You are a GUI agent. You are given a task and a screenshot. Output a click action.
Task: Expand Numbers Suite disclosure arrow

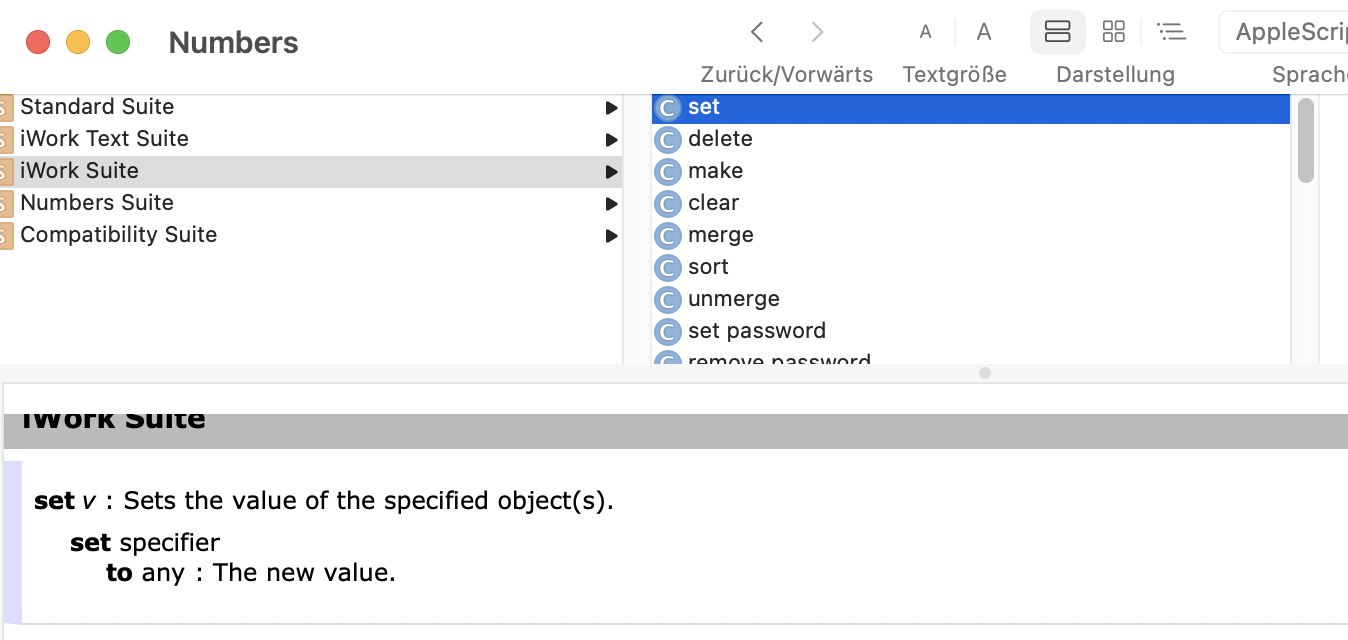pos(611,203)
